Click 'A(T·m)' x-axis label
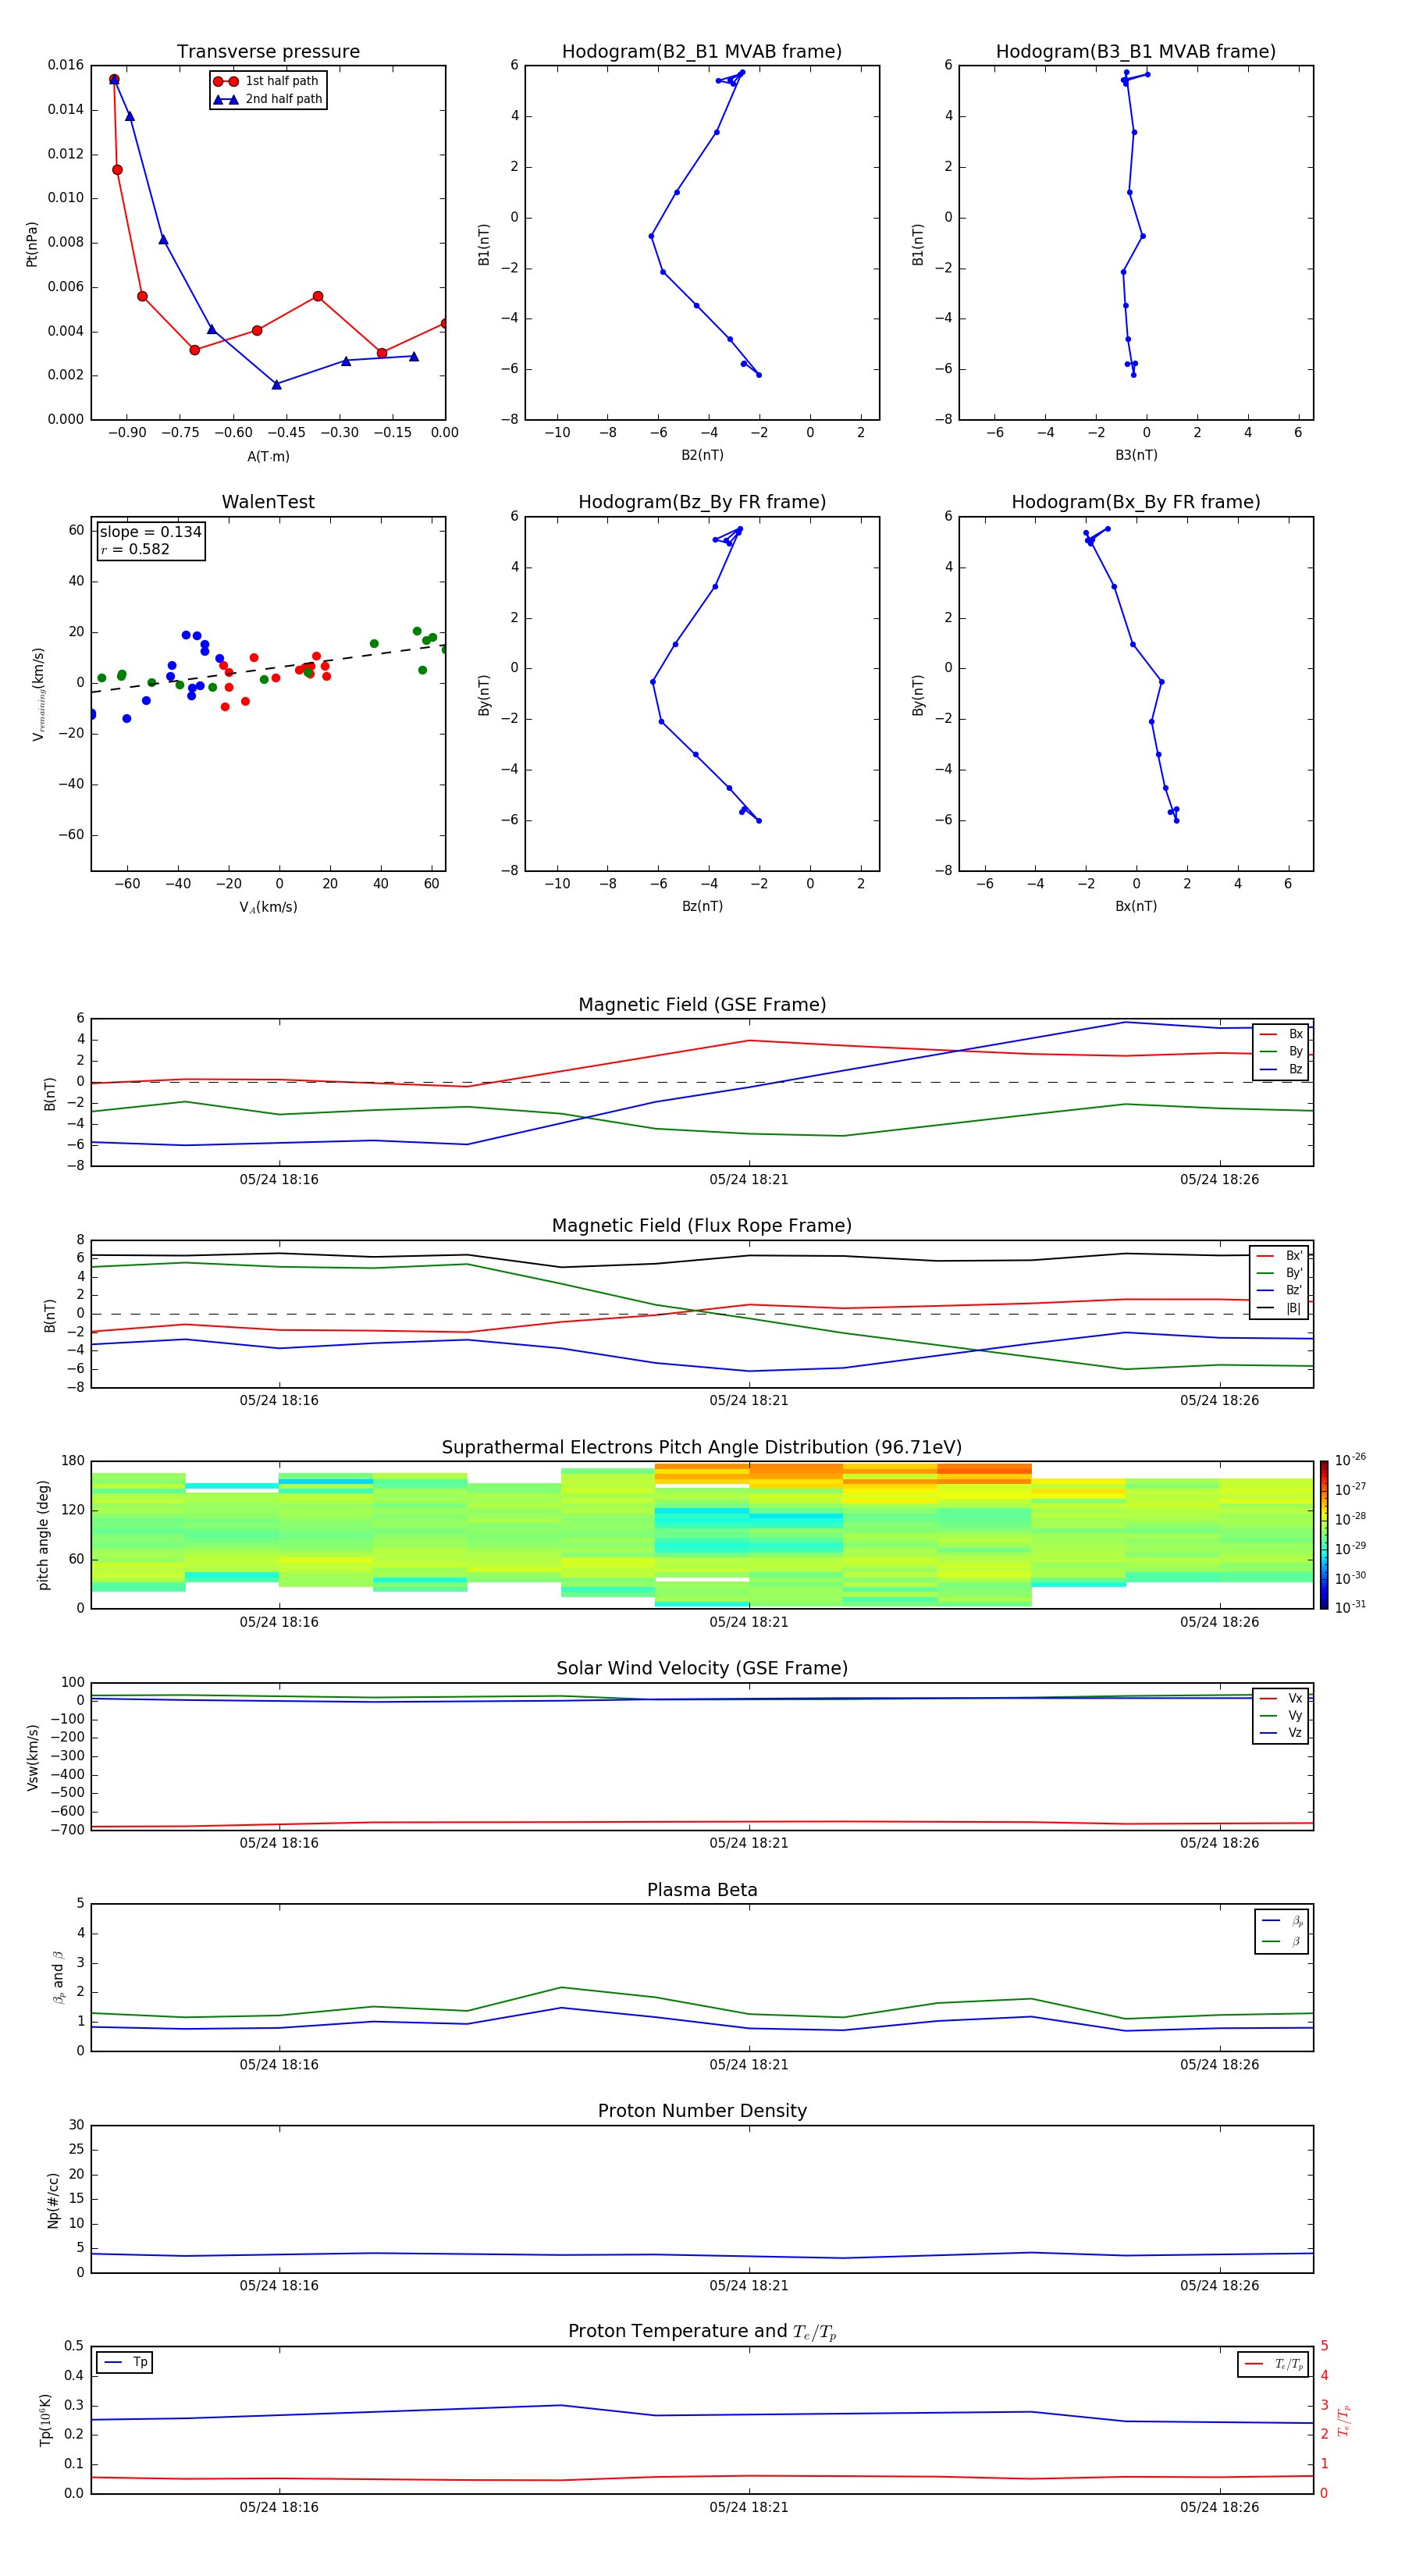Viewport: 1405px width, 2576px height. (268, 457)
